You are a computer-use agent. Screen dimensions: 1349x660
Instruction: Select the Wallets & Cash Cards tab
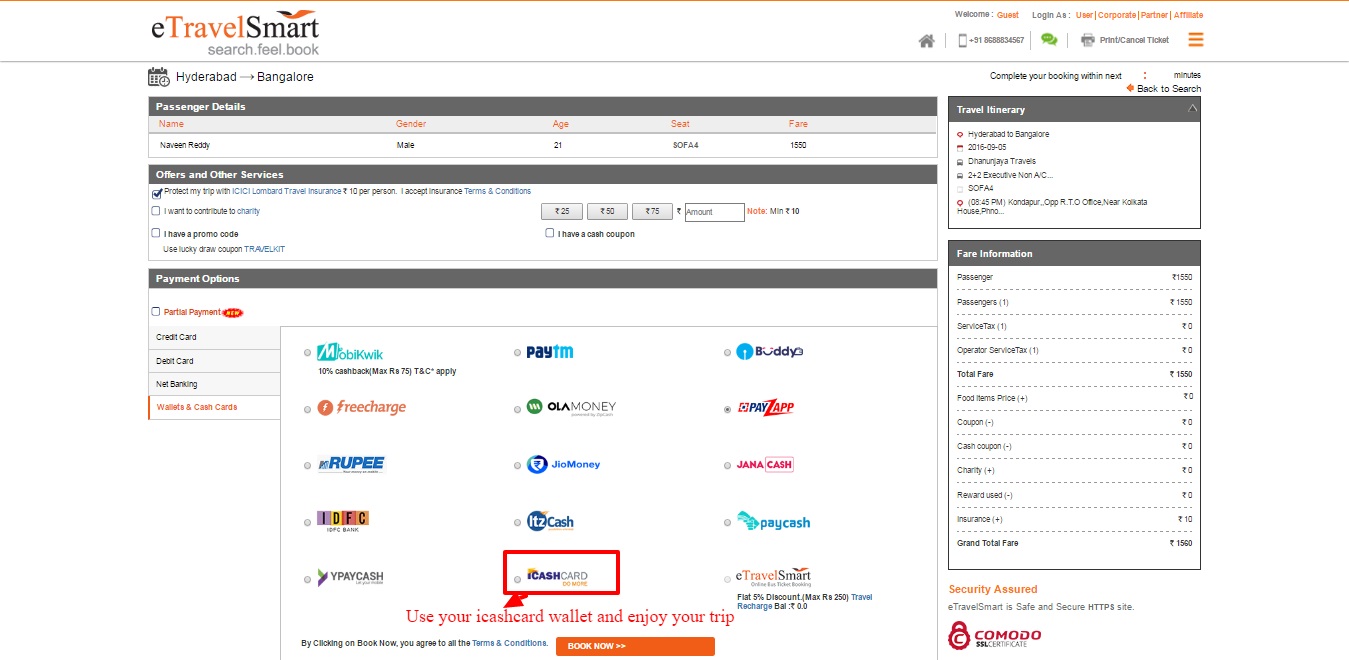coord(214,408)
